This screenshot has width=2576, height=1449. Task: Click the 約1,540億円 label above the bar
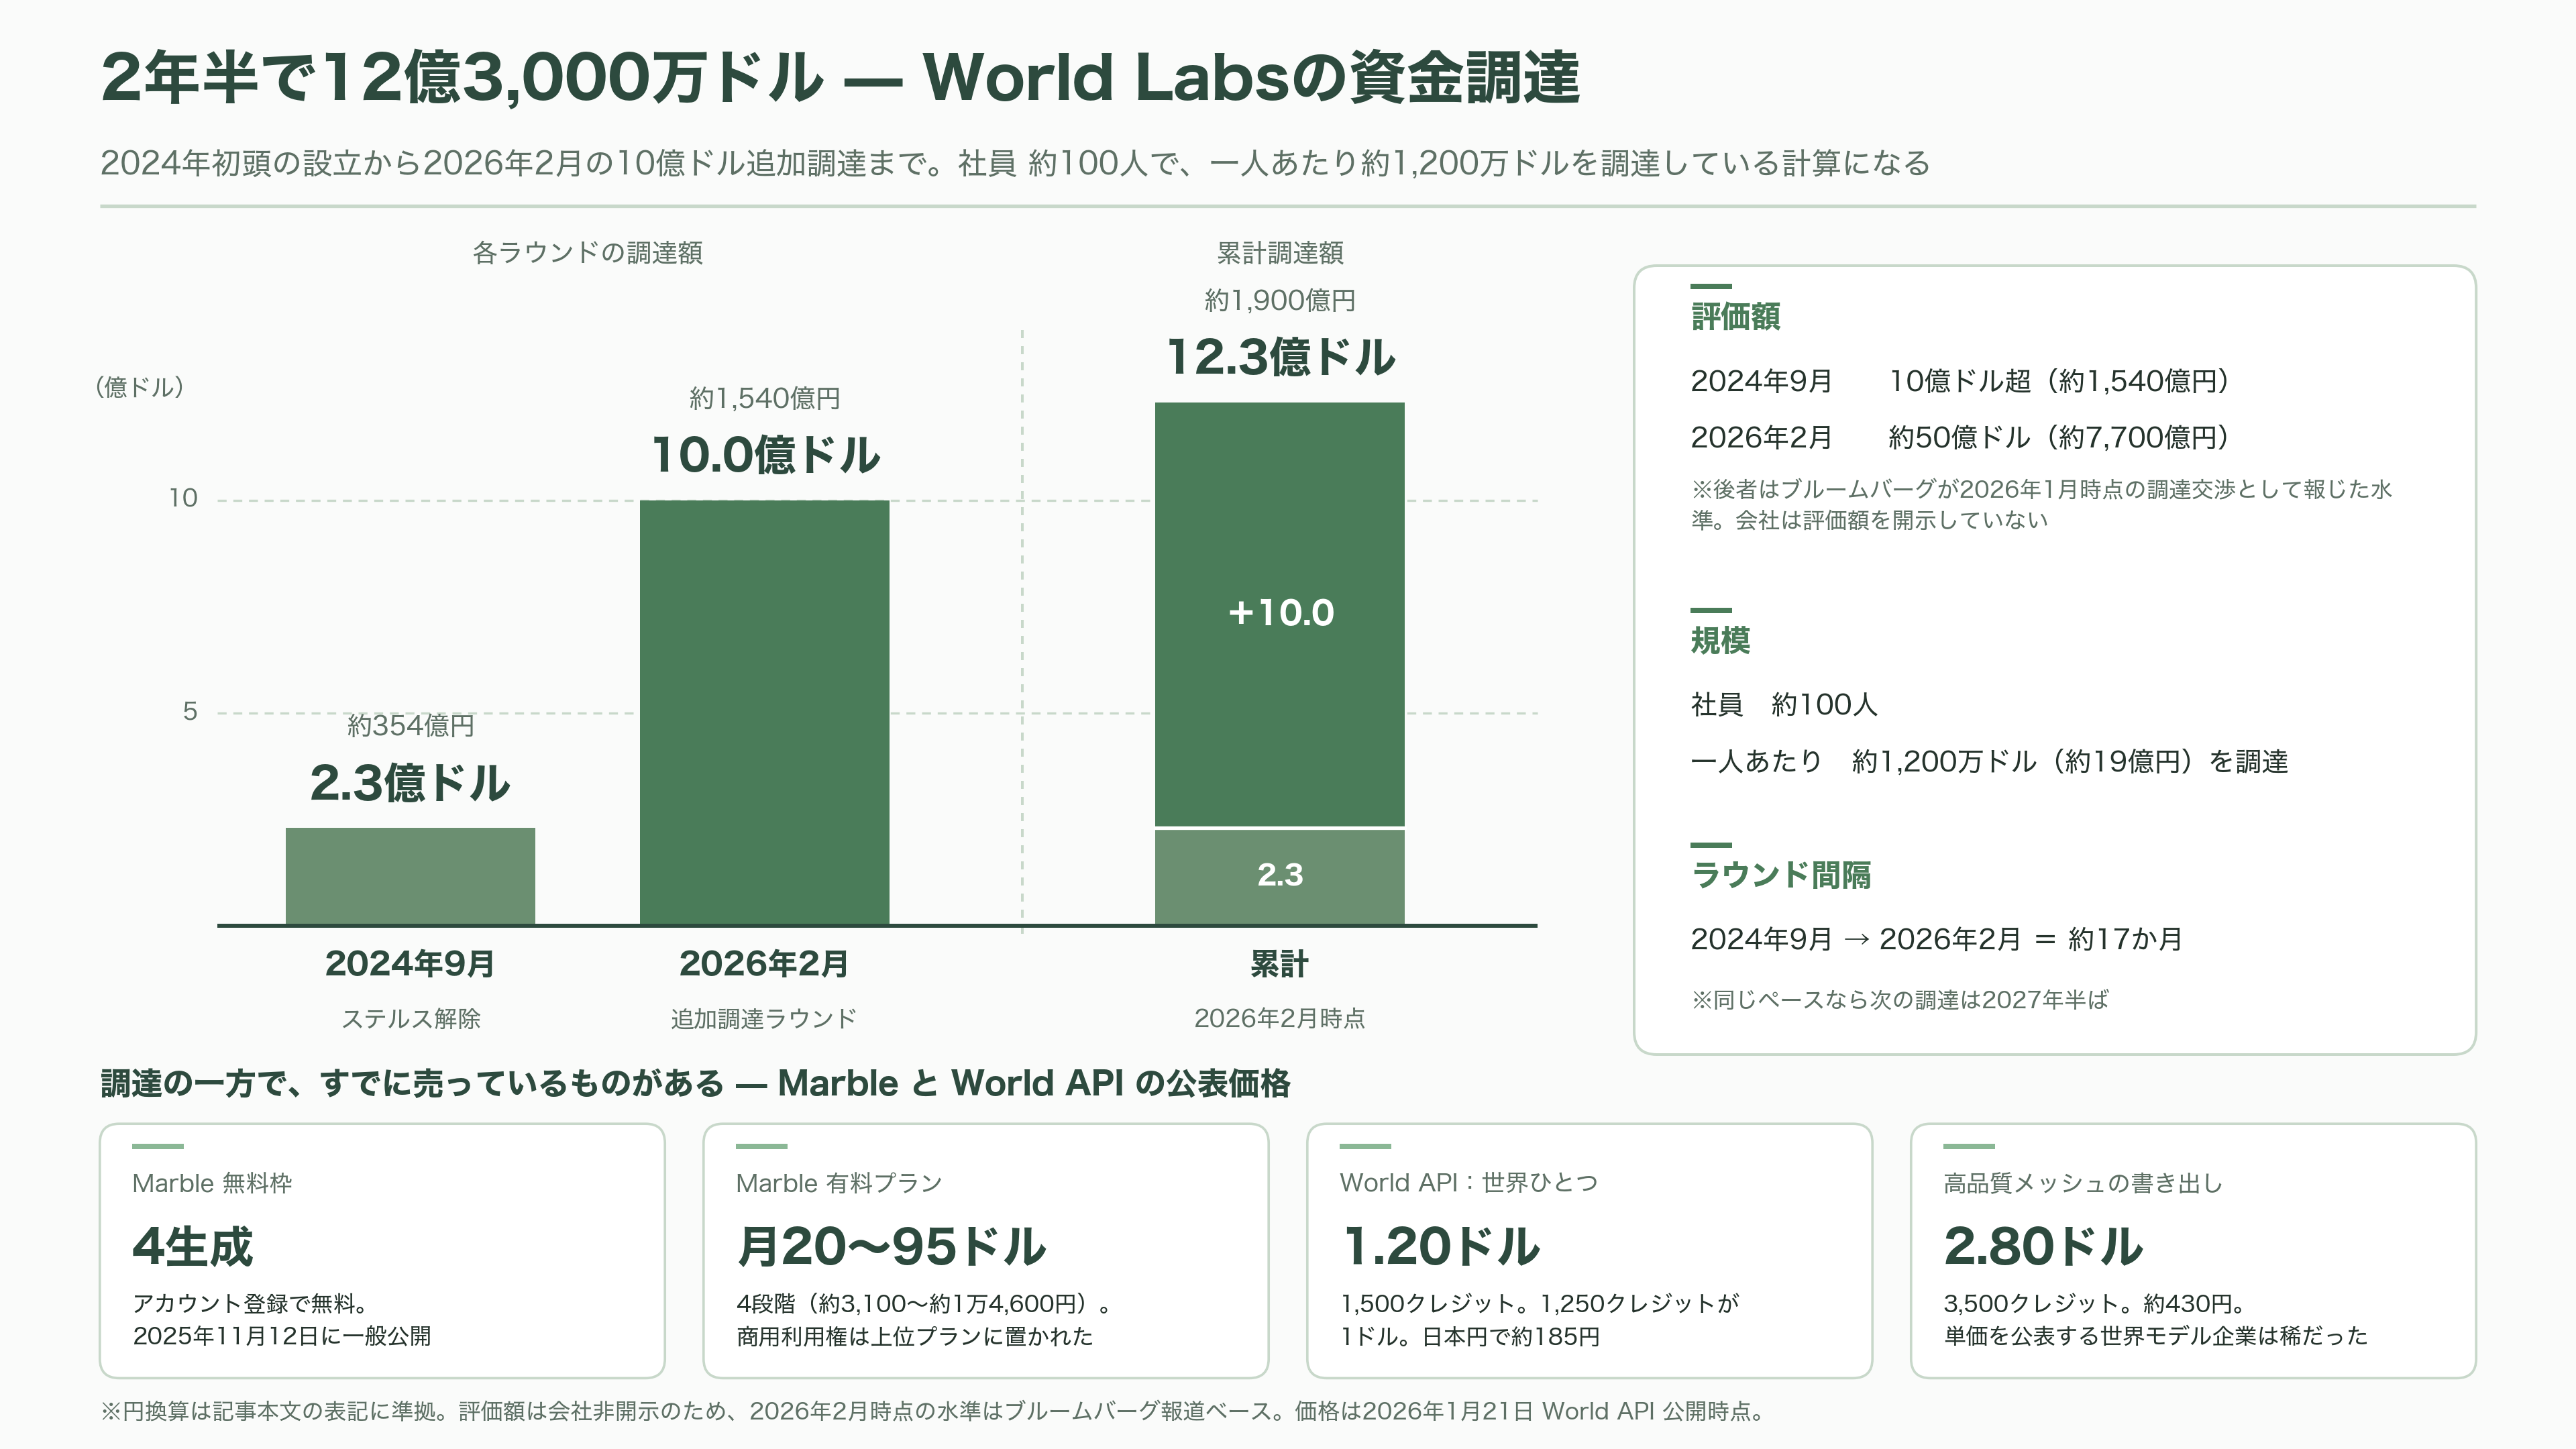(x=765, y=399)
